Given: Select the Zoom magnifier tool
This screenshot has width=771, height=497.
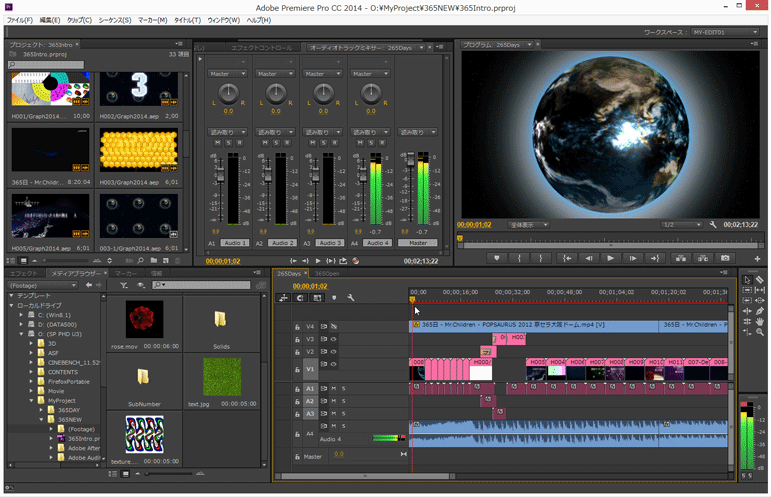Looking at the screenshot, I should point(760,332).
